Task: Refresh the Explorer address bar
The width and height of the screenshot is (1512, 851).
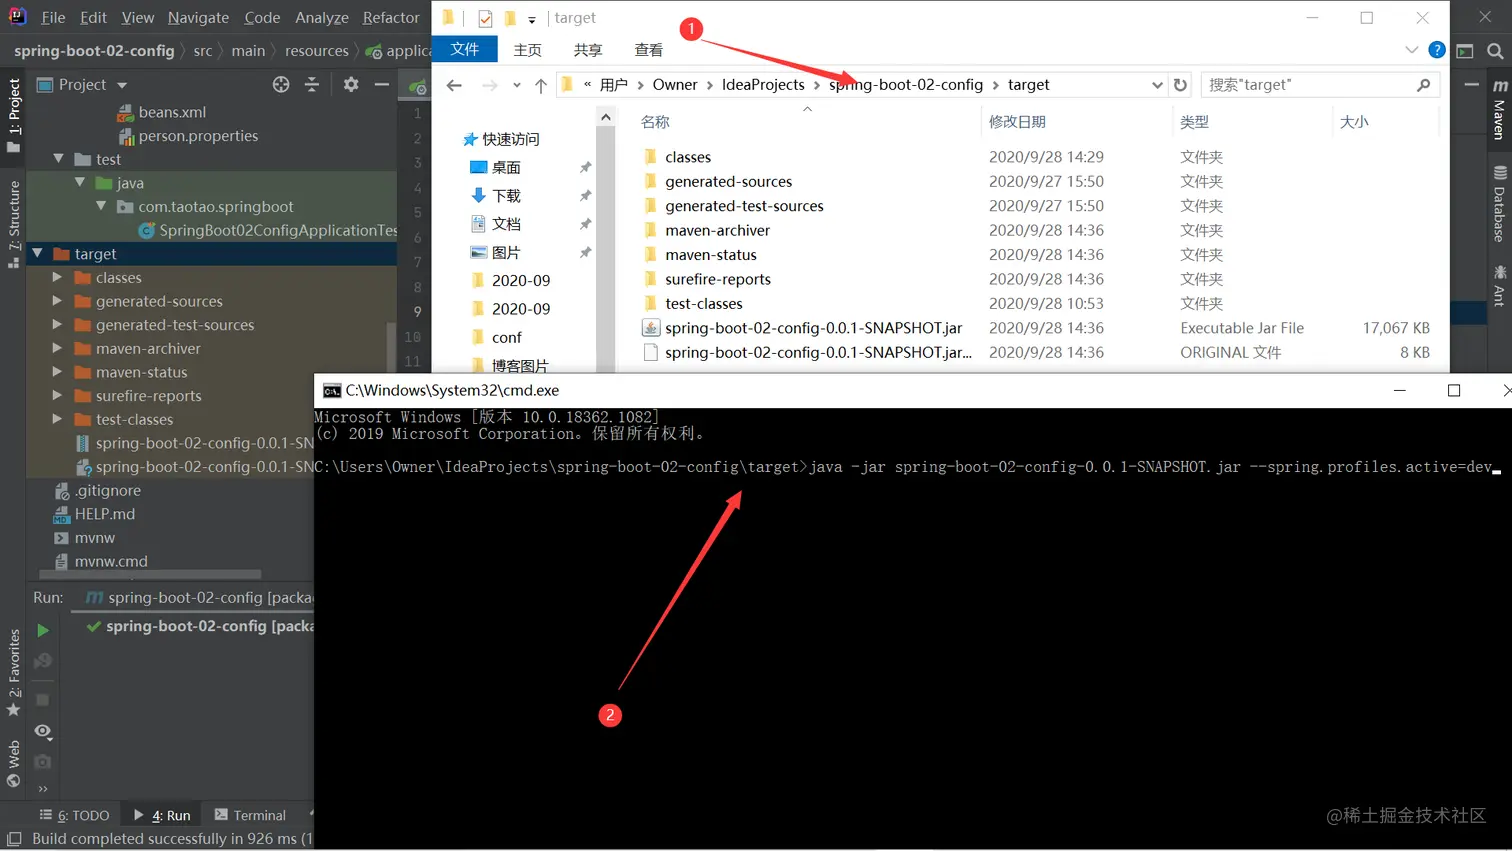Action: pyautogui.click(x=1180, y=85)
